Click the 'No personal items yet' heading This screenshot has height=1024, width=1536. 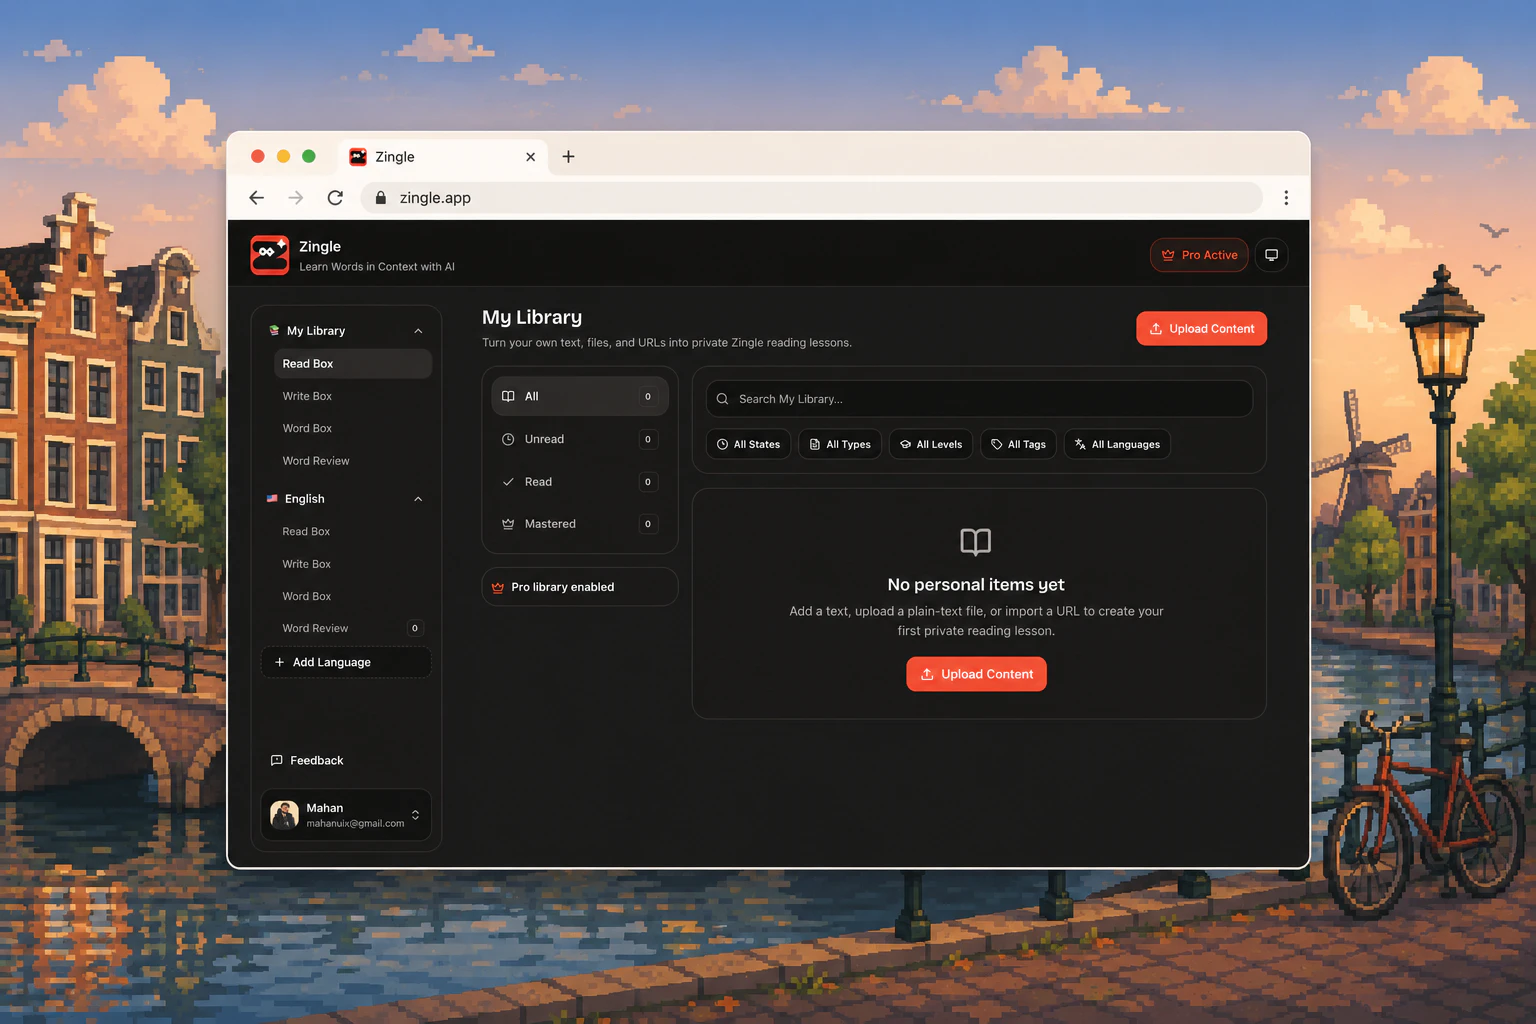tap(976, 584)
